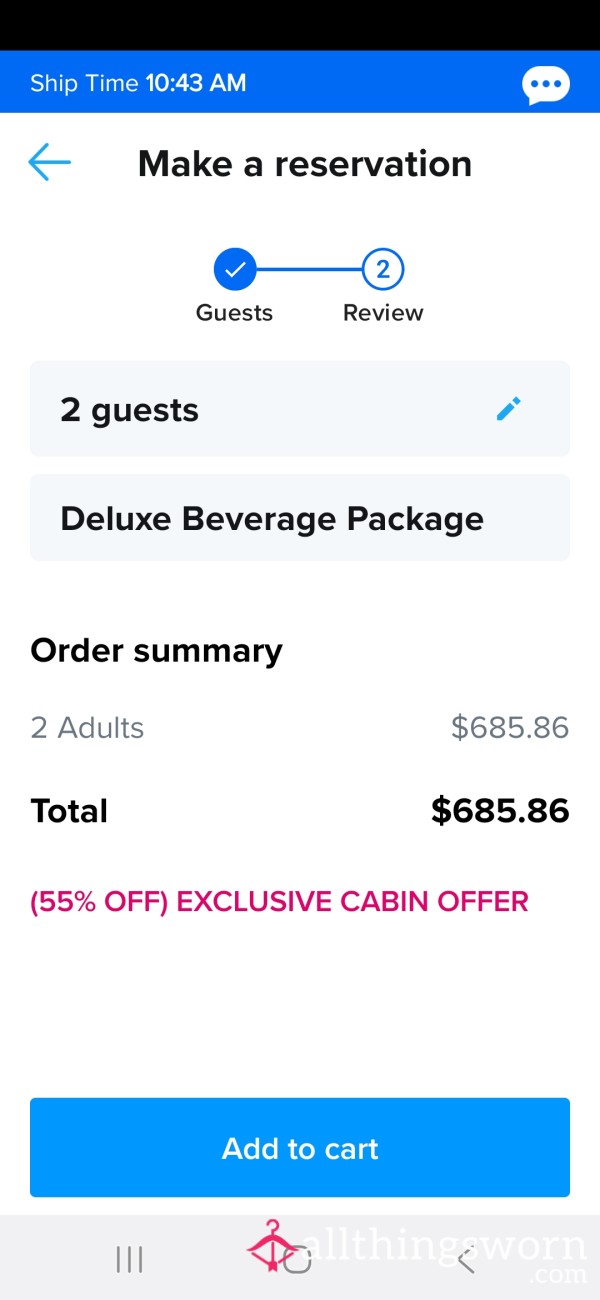Tap the Android home button icon

[298, 1260]
